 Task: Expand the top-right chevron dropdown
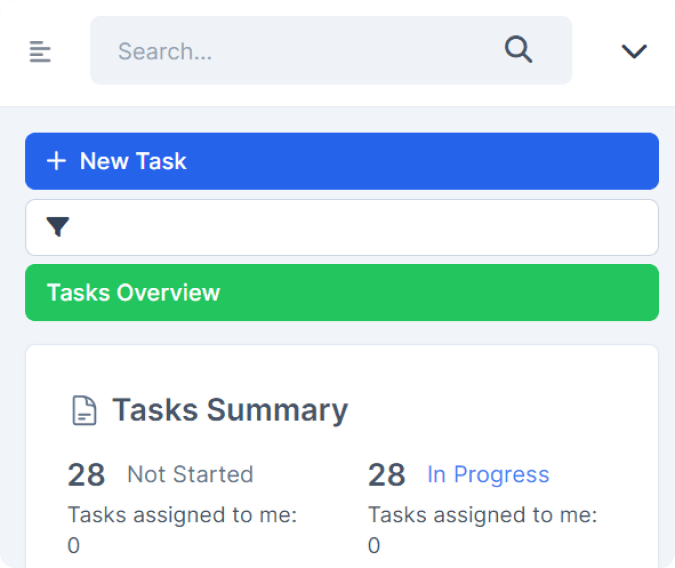[x=634, y=51]
